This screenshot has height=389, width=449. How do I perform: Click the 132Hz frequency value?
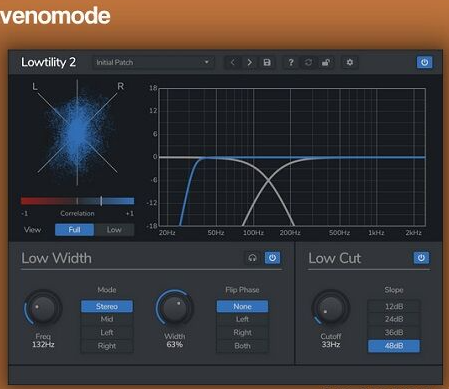point(43,345)
